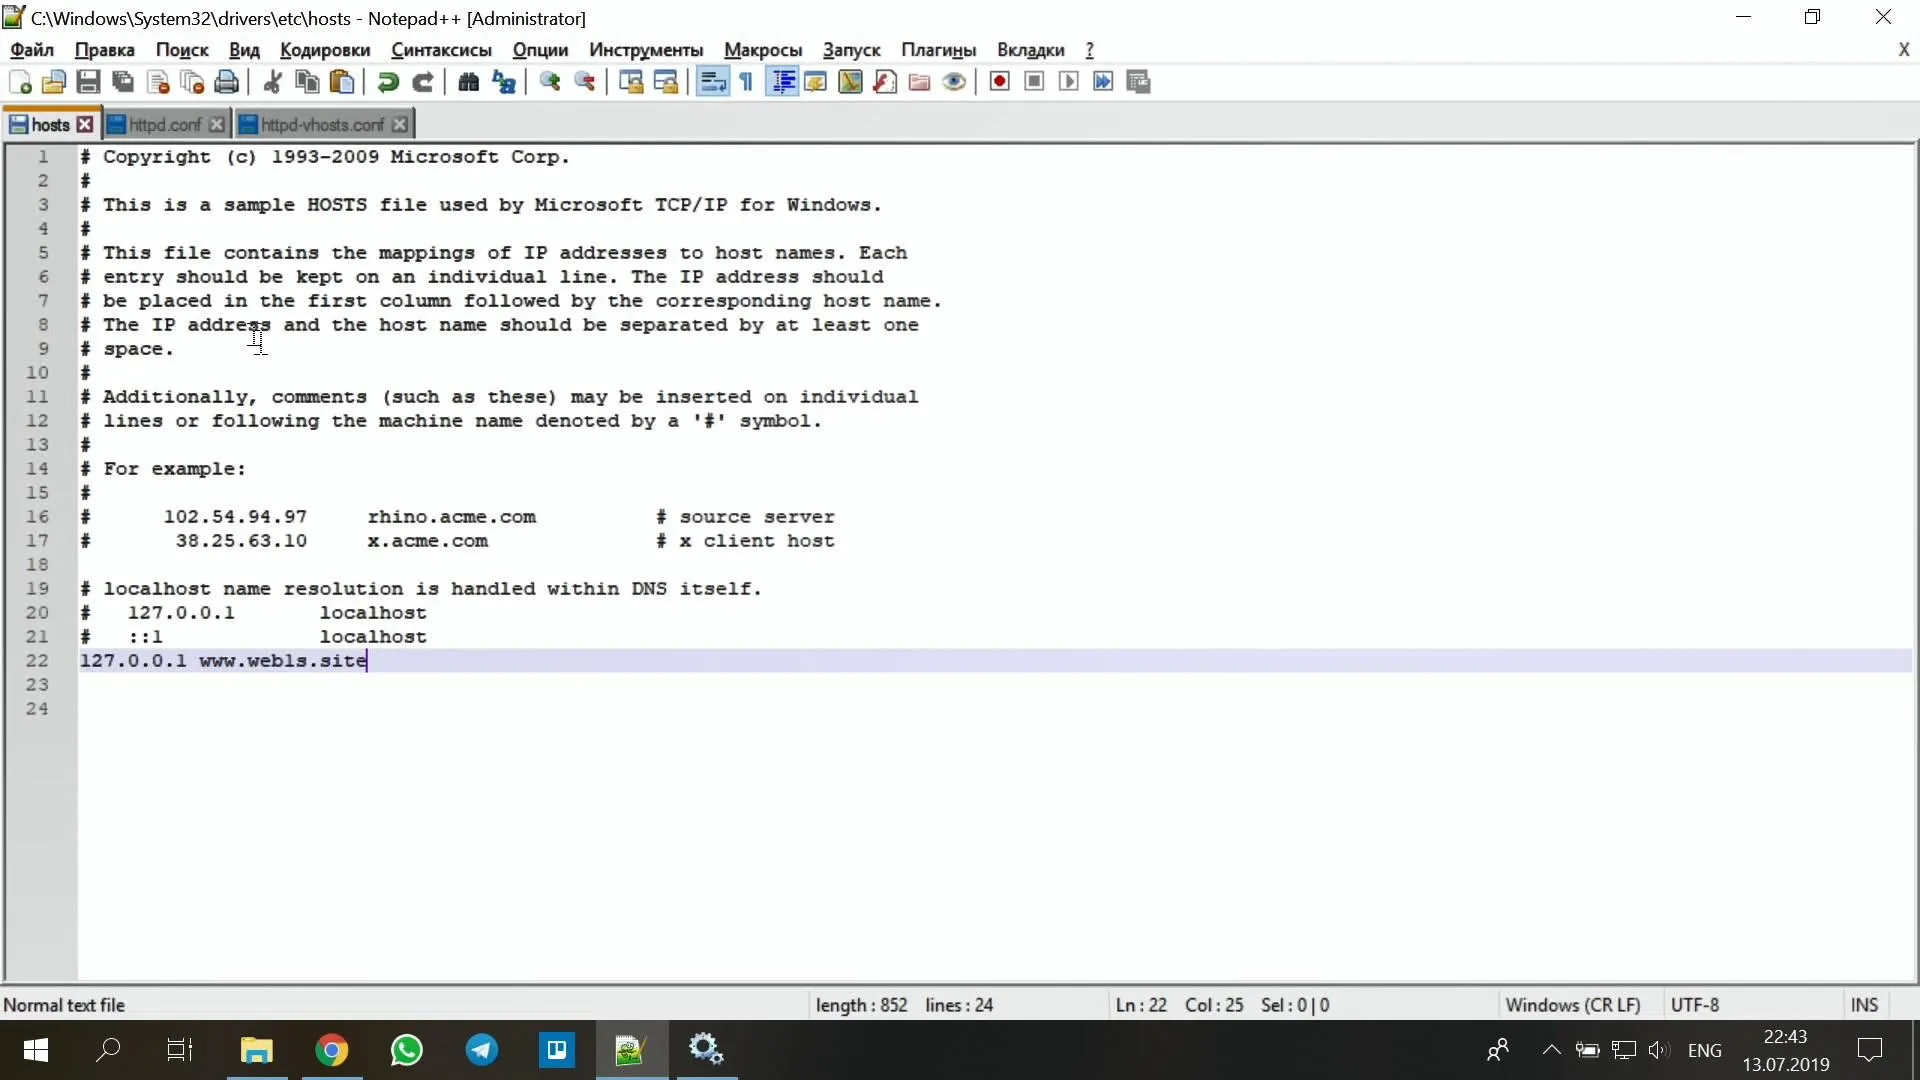Screen dimensions: 1920x1080
Task: Open the Вкладки menu
Action: point(1030,50)
